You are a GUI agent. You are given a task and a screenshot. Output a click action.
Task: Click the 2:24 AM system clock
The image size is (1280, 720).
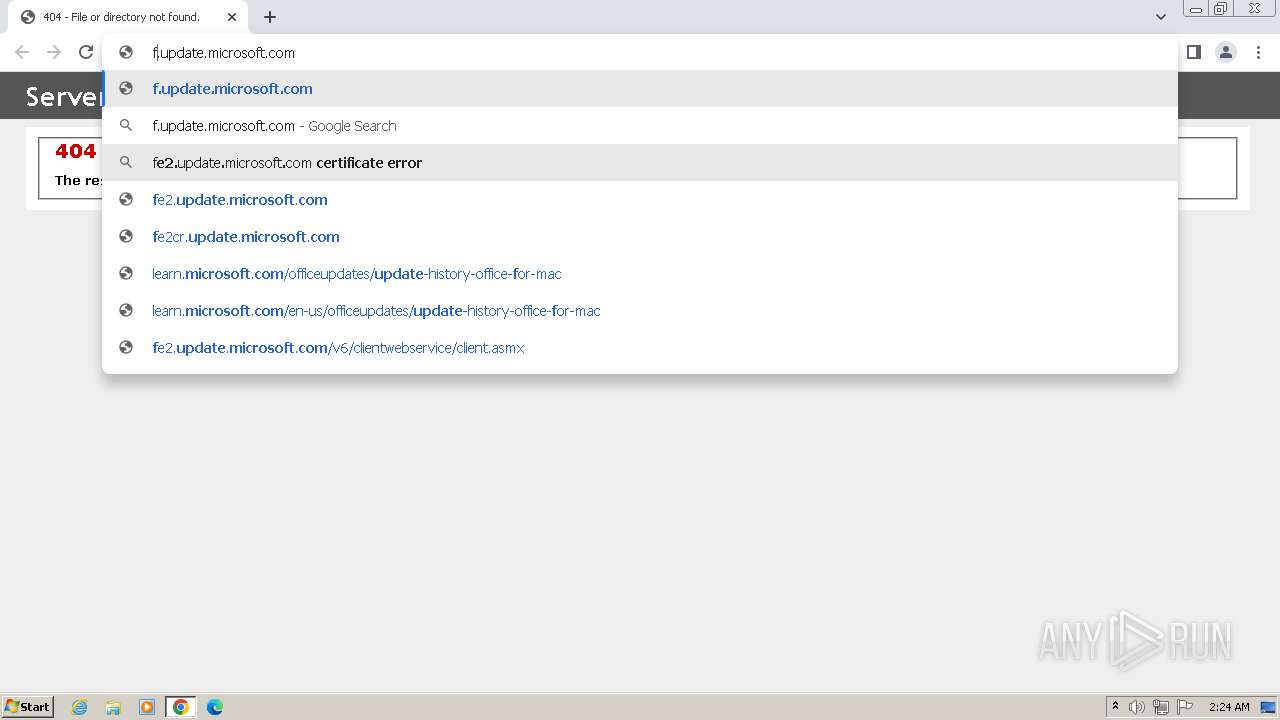[x=1229, y=707]
